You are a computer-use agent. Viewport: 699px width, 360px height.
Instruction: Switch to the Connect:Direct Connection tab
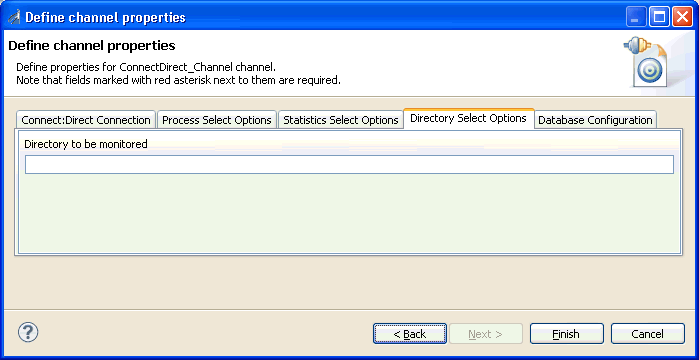click(x=86, y=120)
